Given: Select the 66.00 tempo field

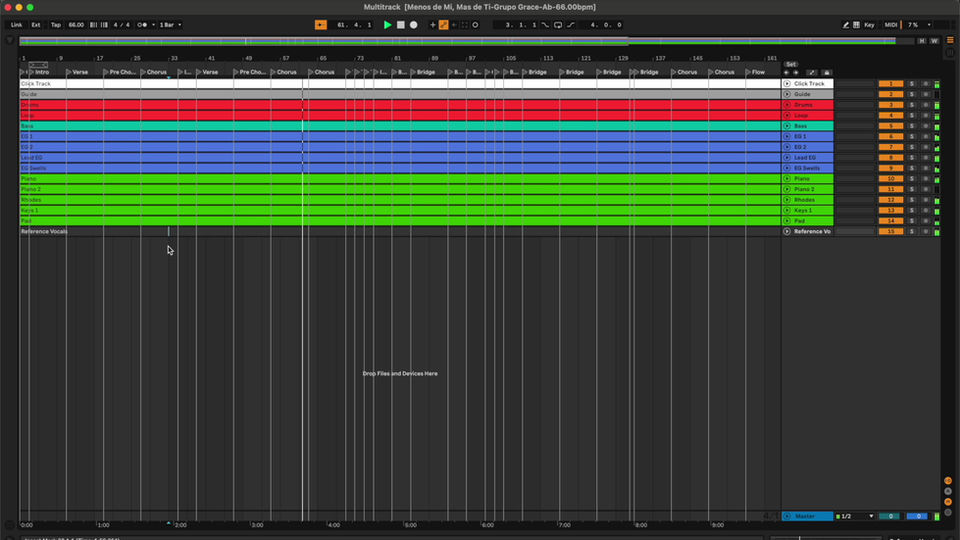Looking at the screenshot, I should 76,25.
